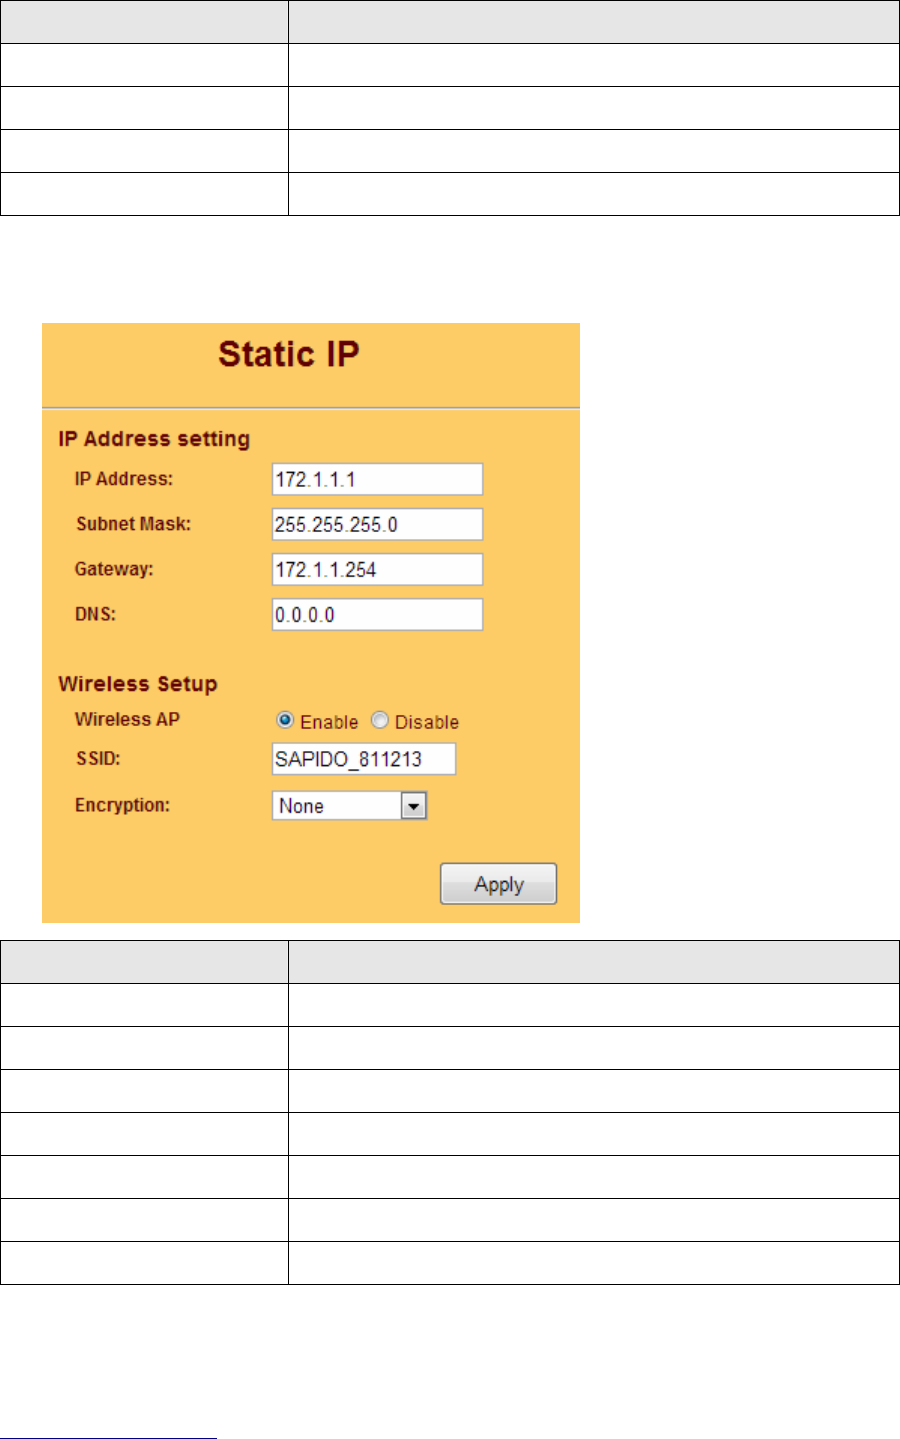Select the Enable radio button for Wireless AP
Screen dimensions: 900x1439
click(x=285, y=720)
